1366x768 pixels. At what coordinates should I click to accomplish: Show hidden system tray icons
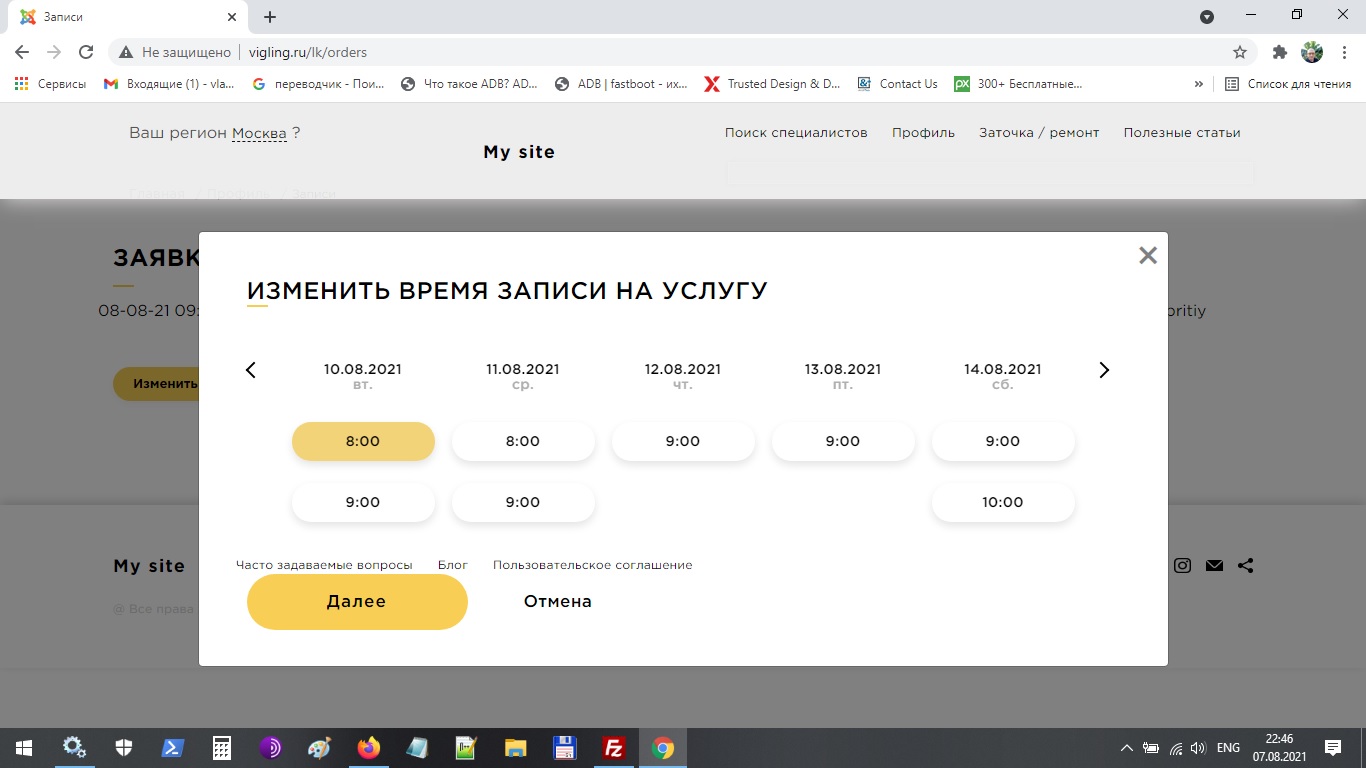(1127, 748)
